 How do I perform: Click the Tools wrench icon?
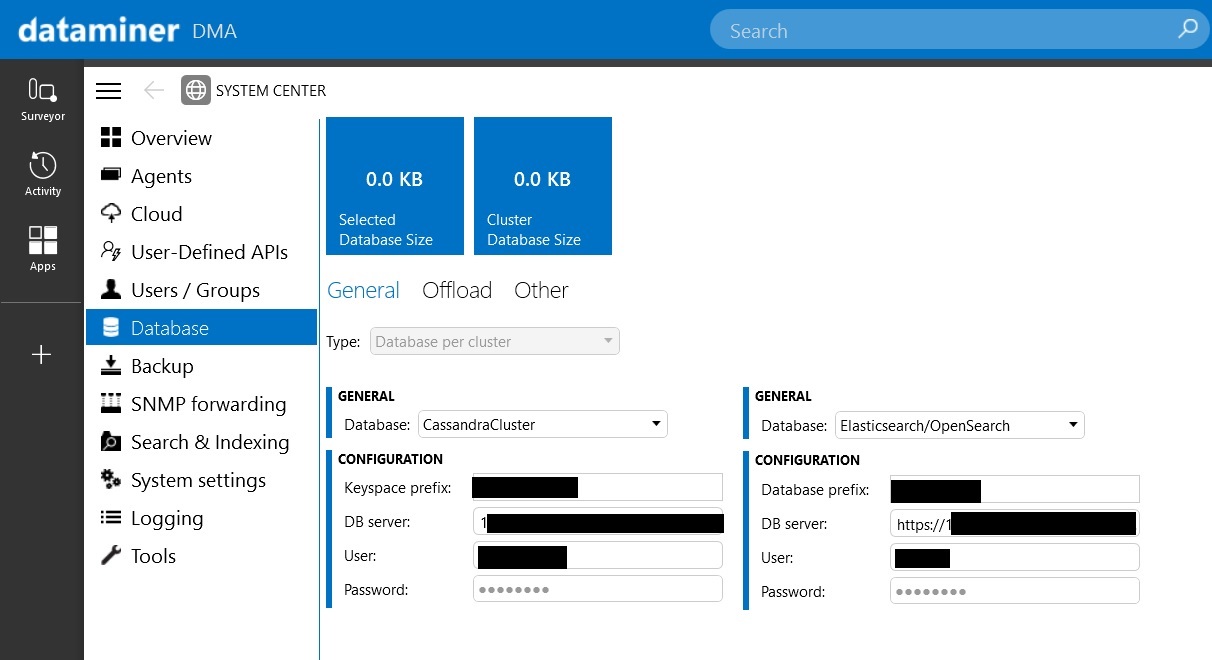click(111, 555)
